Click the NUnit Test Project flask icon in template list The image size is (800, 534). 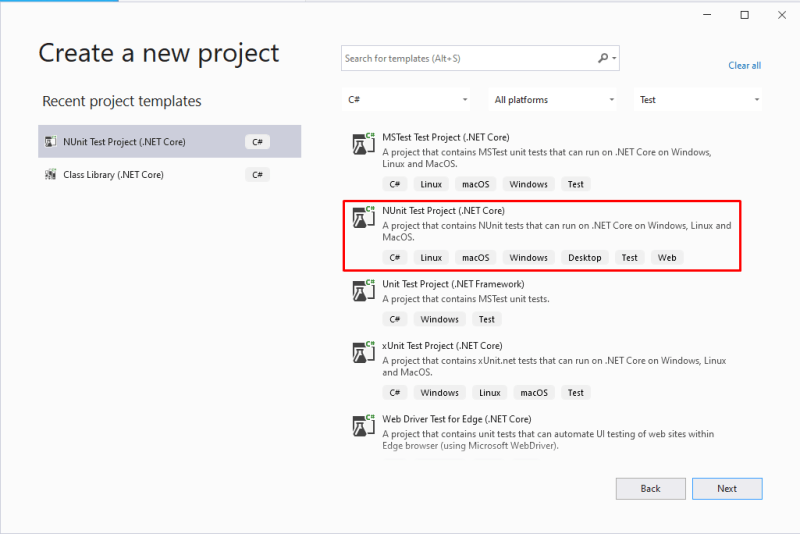point(363,217)
